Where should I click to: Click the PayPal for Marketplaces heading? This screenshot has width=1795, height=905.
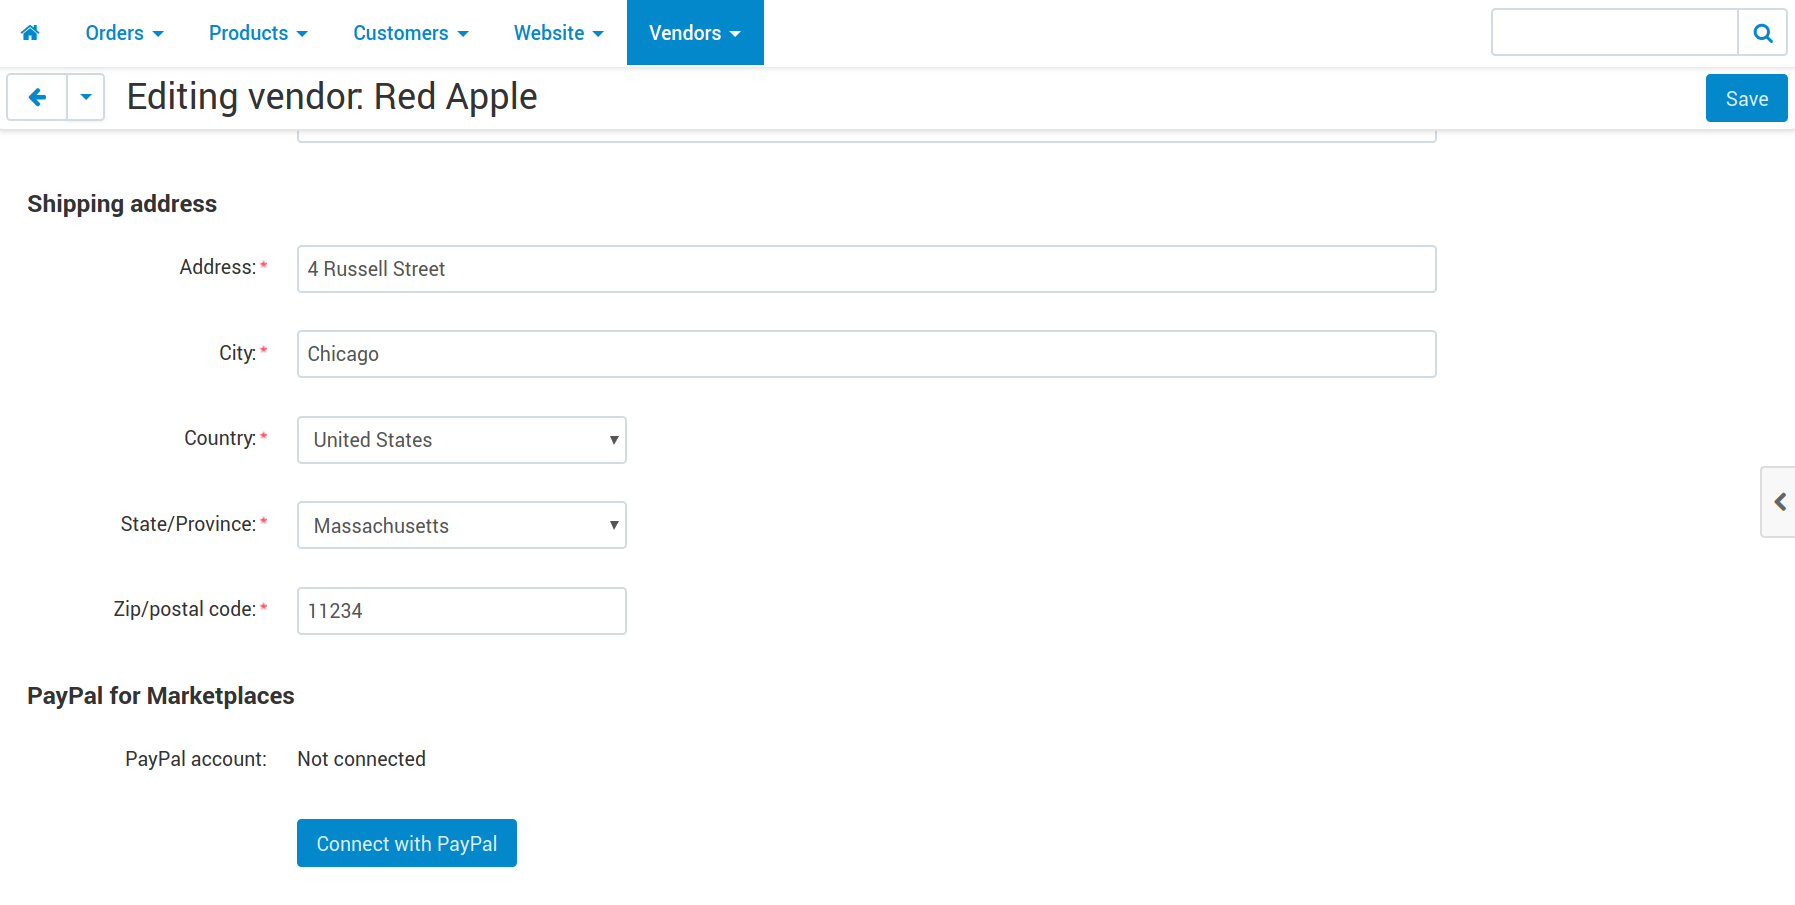161,696
